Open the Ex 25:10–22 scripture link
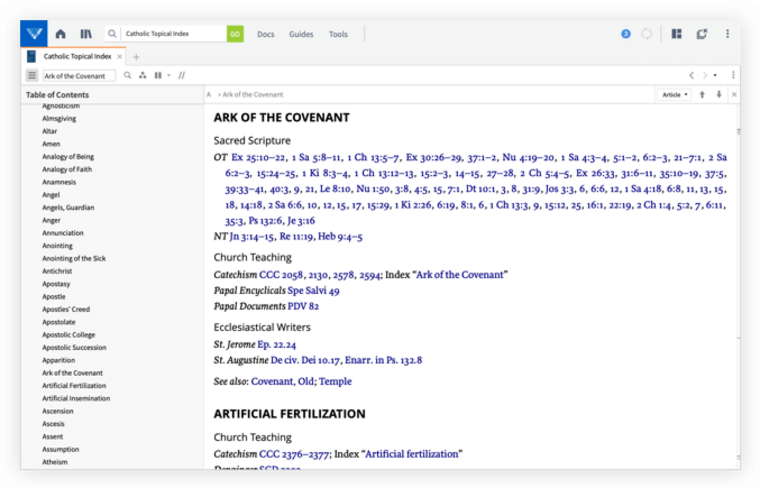Image resolution: width=760 pixels, height=488 pixels. pos(258,157)
